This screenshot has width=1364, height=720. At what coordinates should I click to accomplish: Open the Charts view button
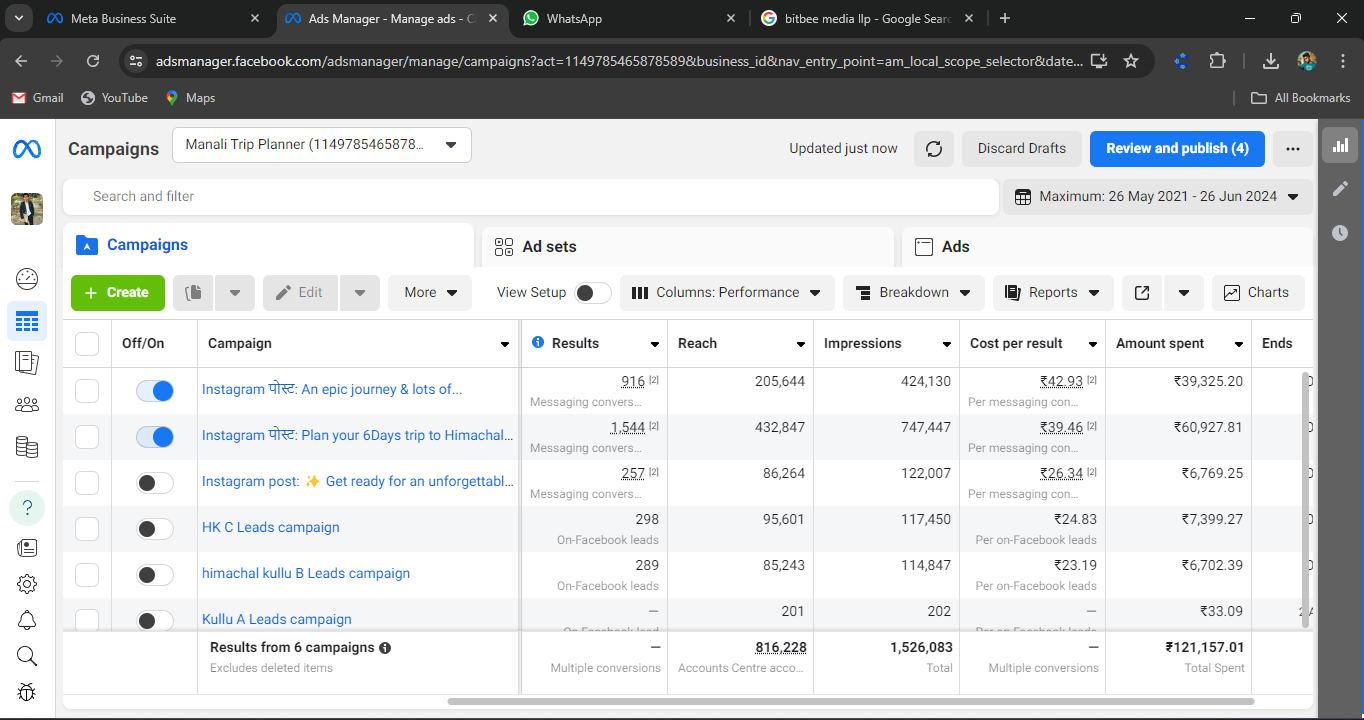point(1257,293)
